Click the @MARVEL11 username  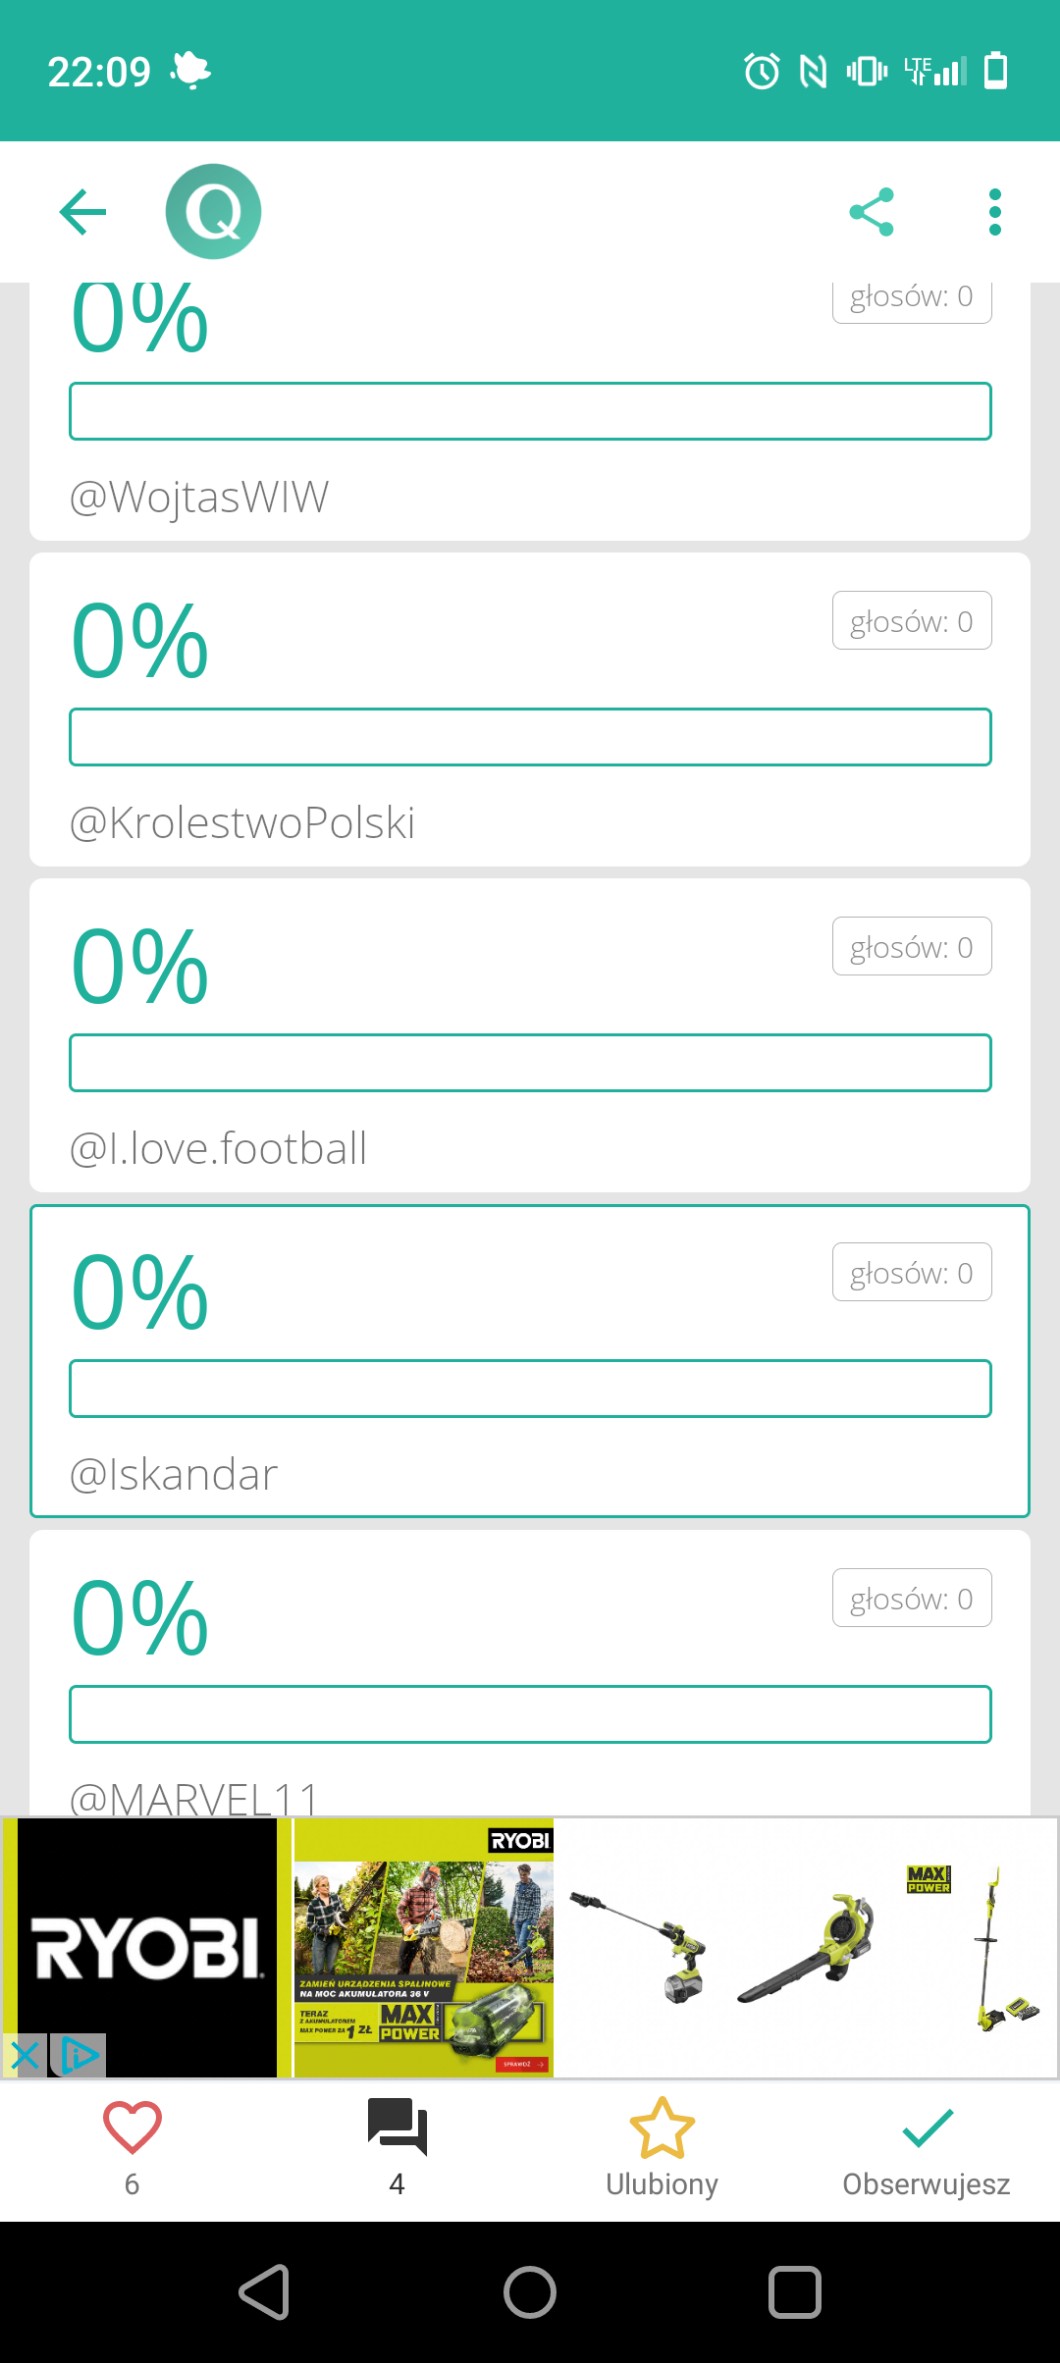coord(194,1798)
